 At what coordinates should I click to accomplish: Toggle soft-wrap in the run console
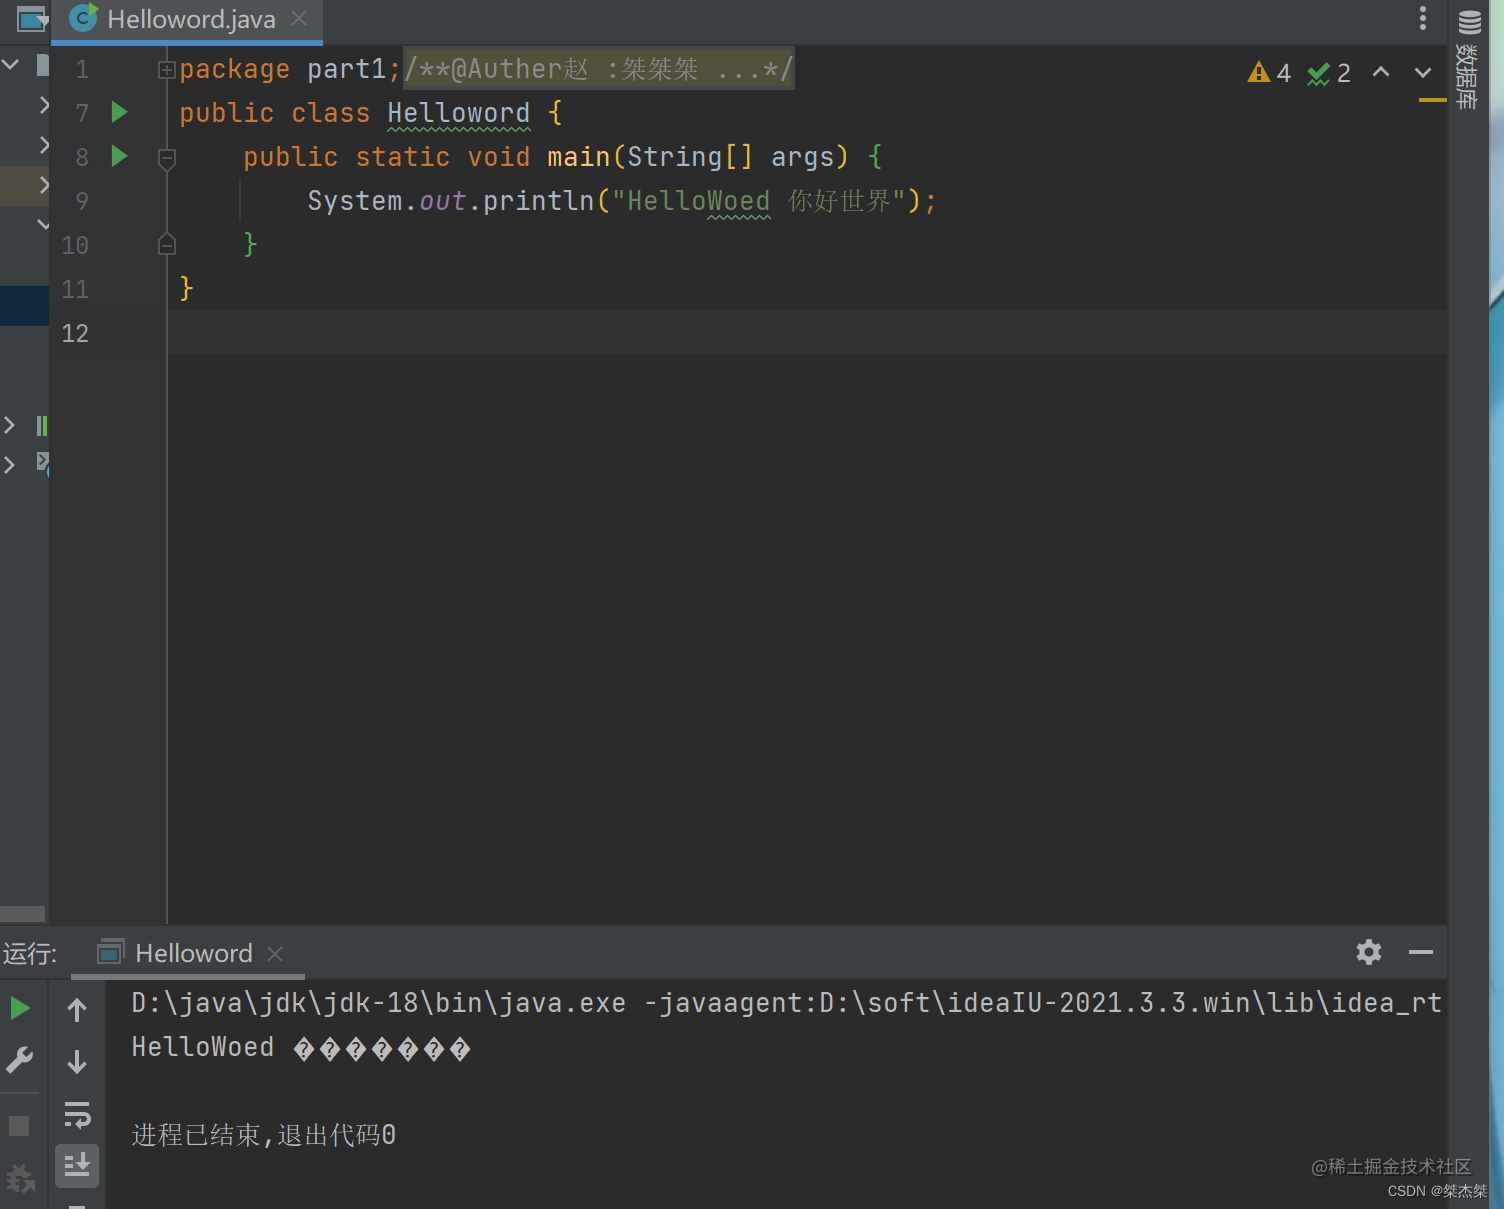coord(77,1116)
